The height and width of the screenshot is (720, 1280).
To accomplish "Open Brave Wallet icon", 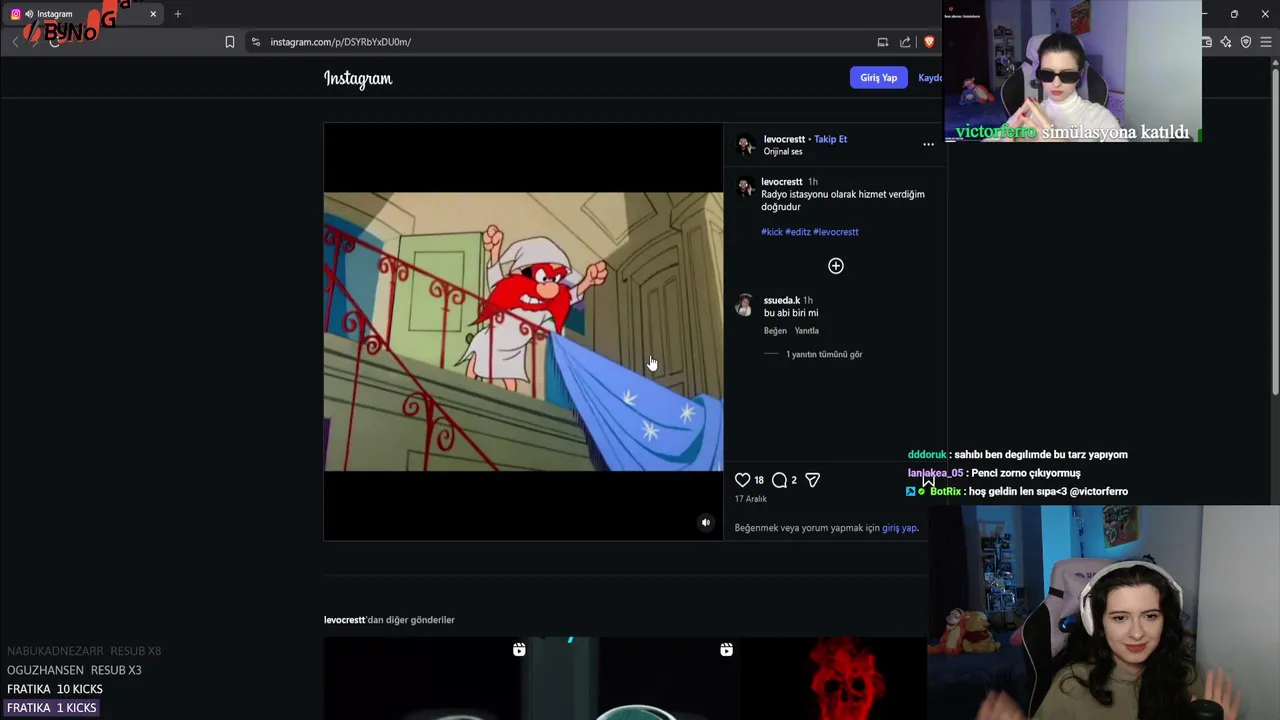I will 1207,42.
